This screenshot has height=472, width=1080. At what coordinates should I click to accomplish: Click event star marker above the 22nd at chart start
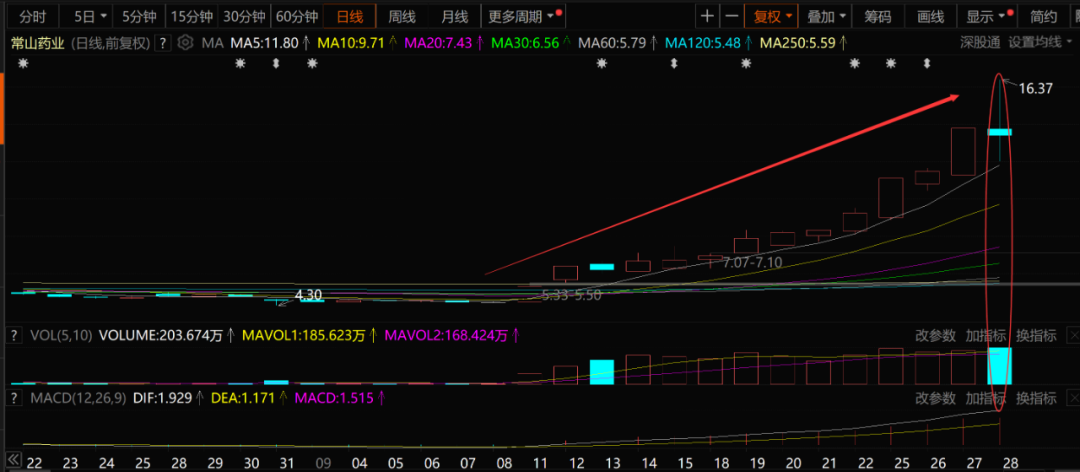point(23,64)
